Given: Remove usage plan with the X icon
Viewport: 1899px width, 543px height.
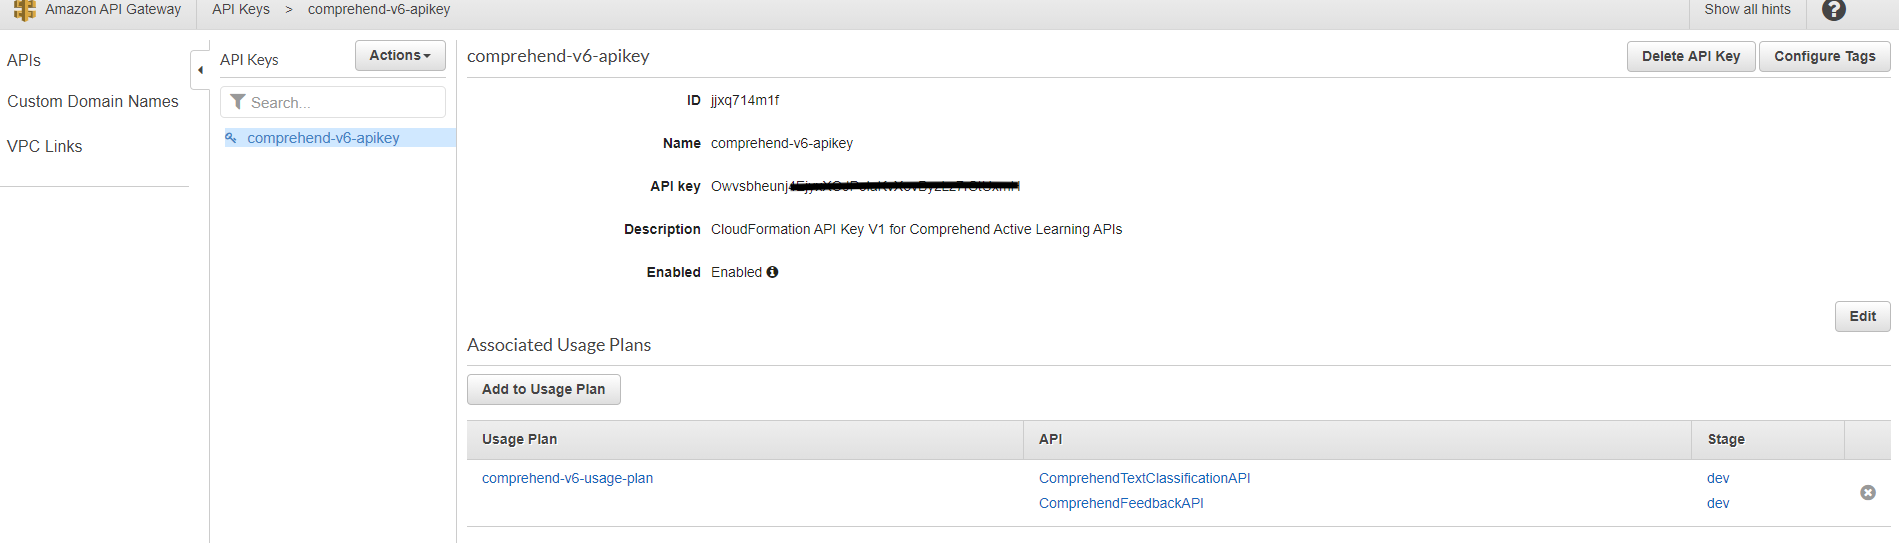Looking at the screenshot, I should [1867, 492].
